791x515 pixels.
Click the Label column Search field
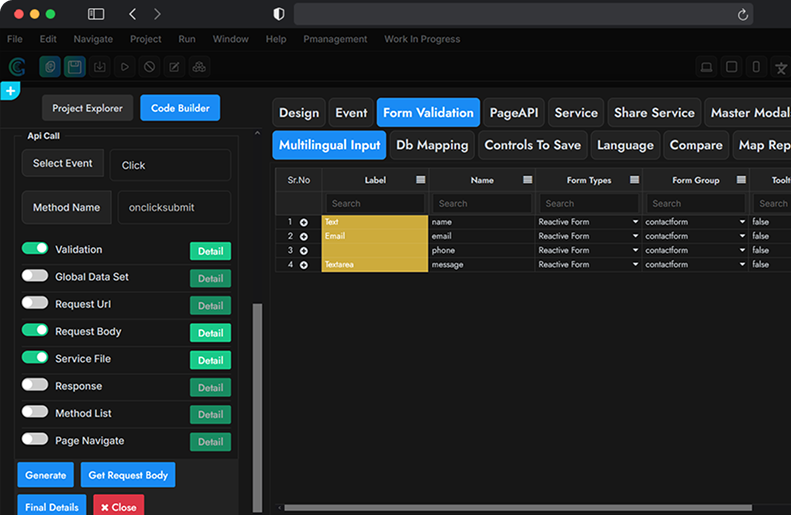374,204
